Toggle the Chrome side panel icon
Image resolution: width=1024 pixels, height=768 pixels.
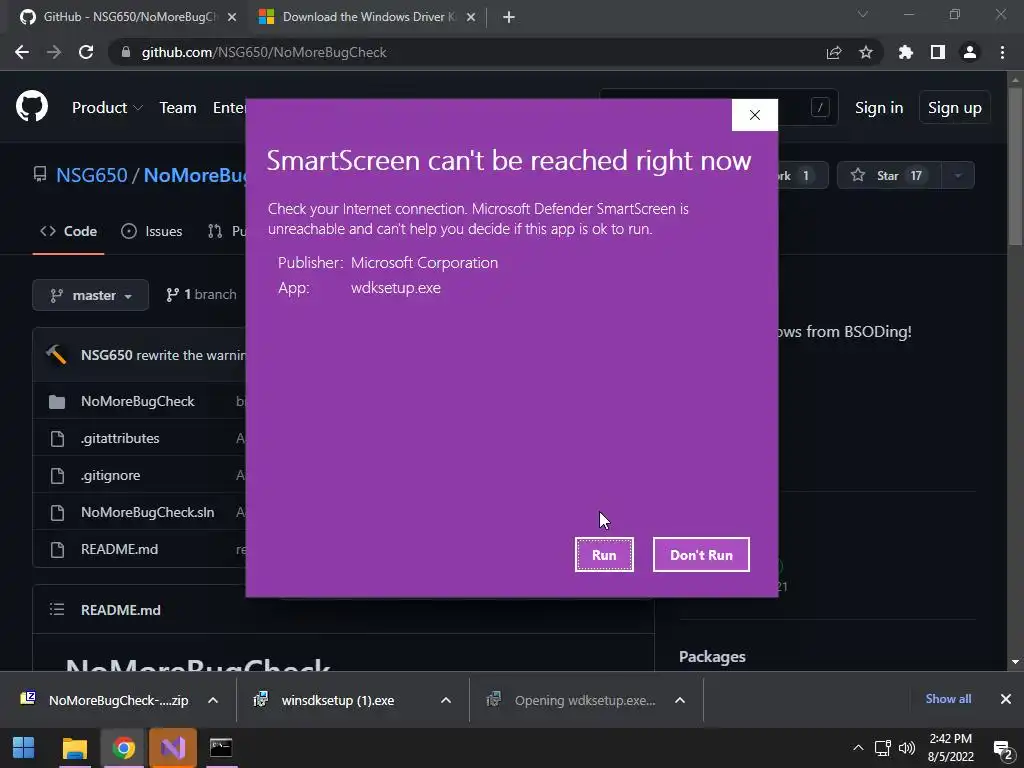coord(938,52)
